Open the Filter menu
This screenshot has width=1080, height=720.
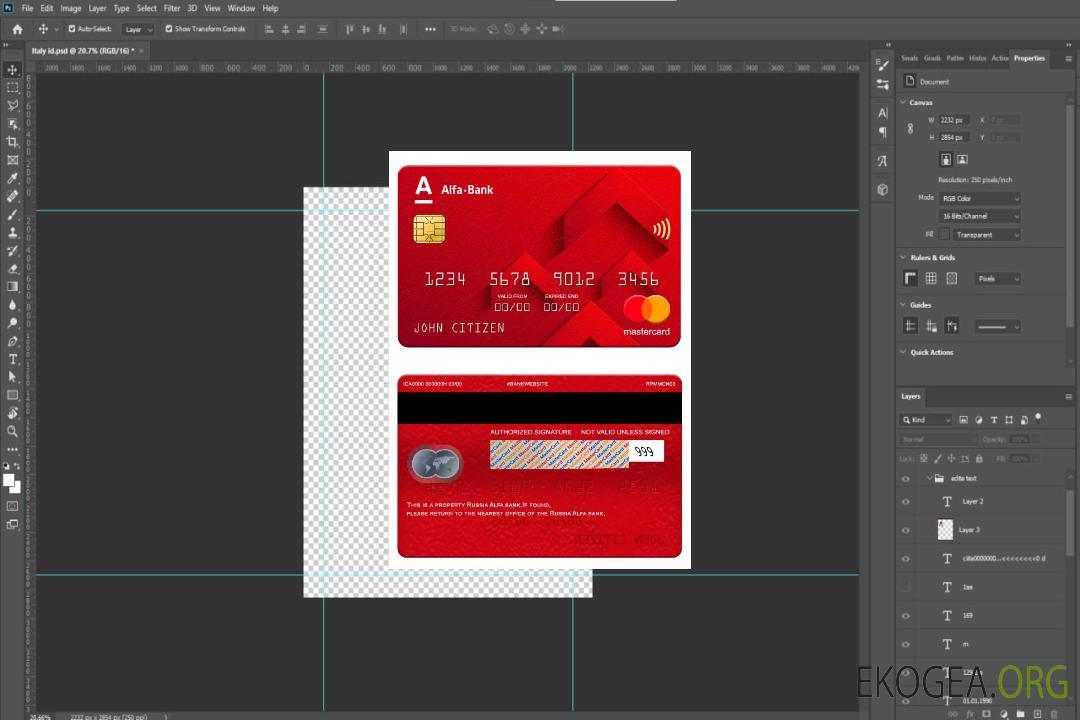(x=172, y=8)
